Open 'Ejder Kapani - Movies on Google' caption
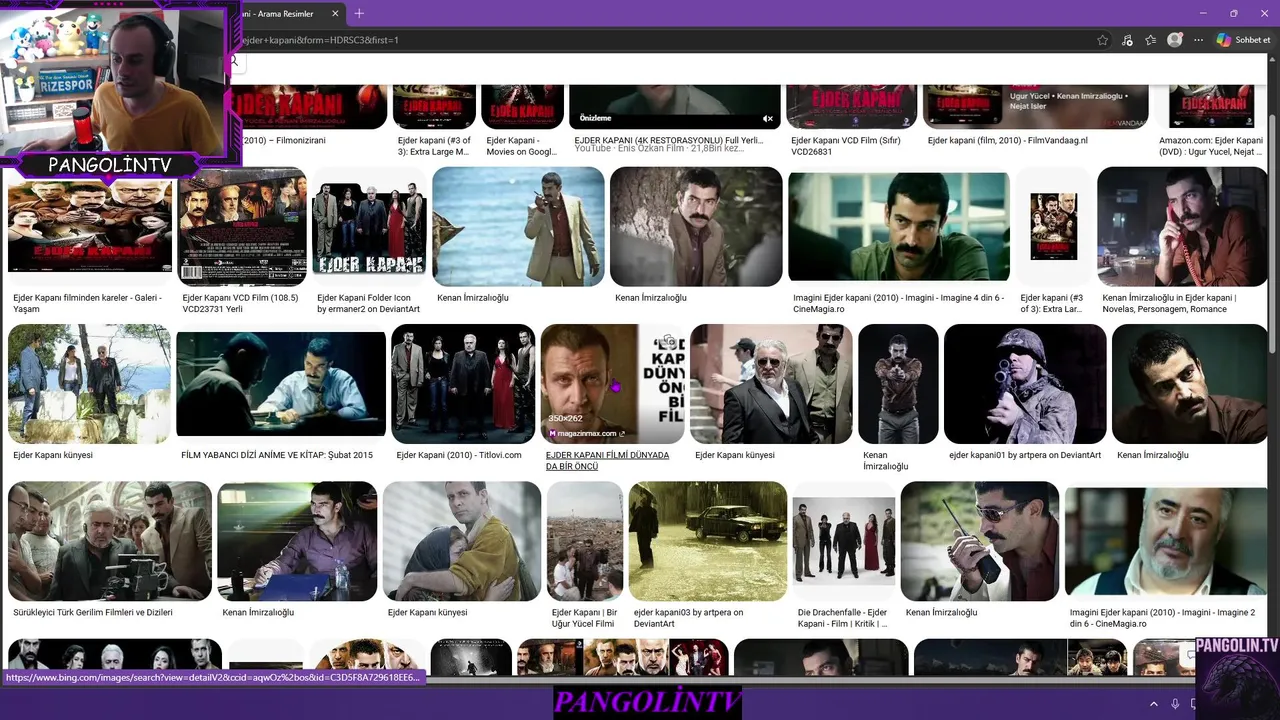 [x=521, y=146]
